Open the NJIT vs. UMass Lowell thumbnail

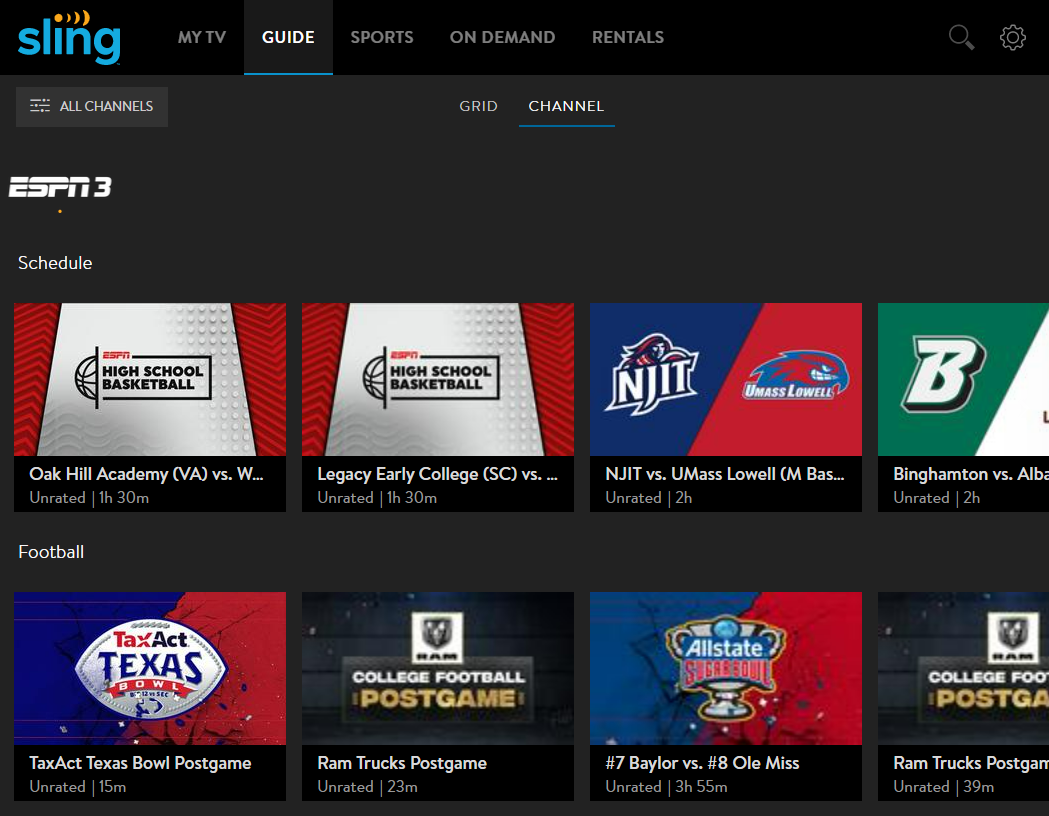click(726, 380)
